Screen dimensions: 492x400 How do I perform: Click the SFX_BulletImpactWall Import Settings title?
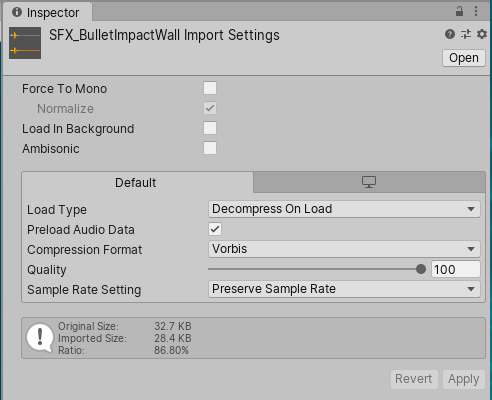(164, 35)
